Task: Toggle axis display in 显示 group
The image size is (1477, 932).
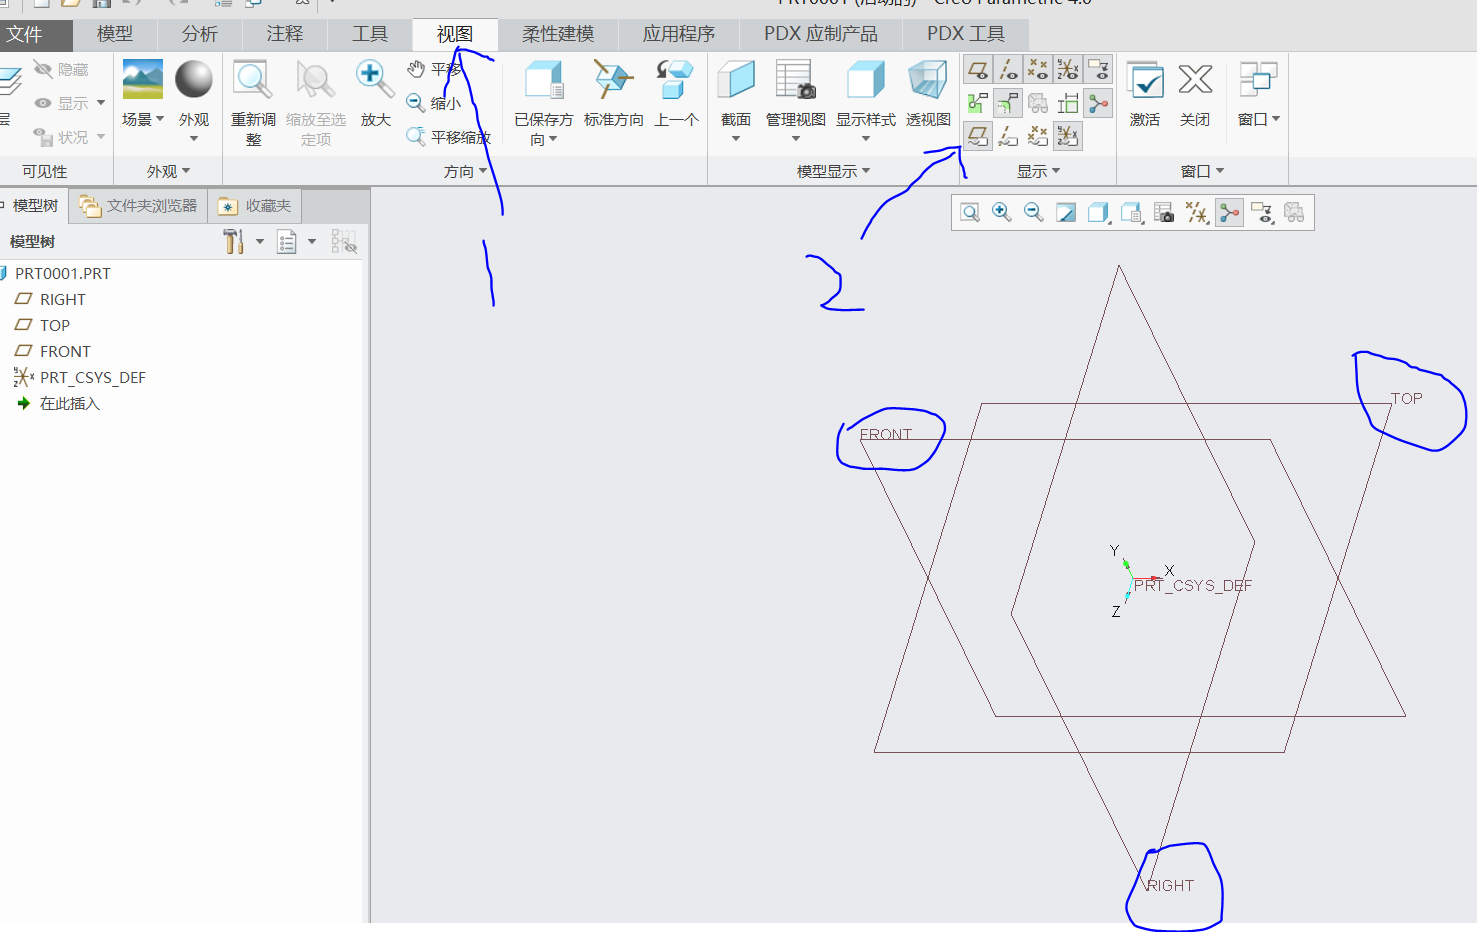Action: (1008, 69)
